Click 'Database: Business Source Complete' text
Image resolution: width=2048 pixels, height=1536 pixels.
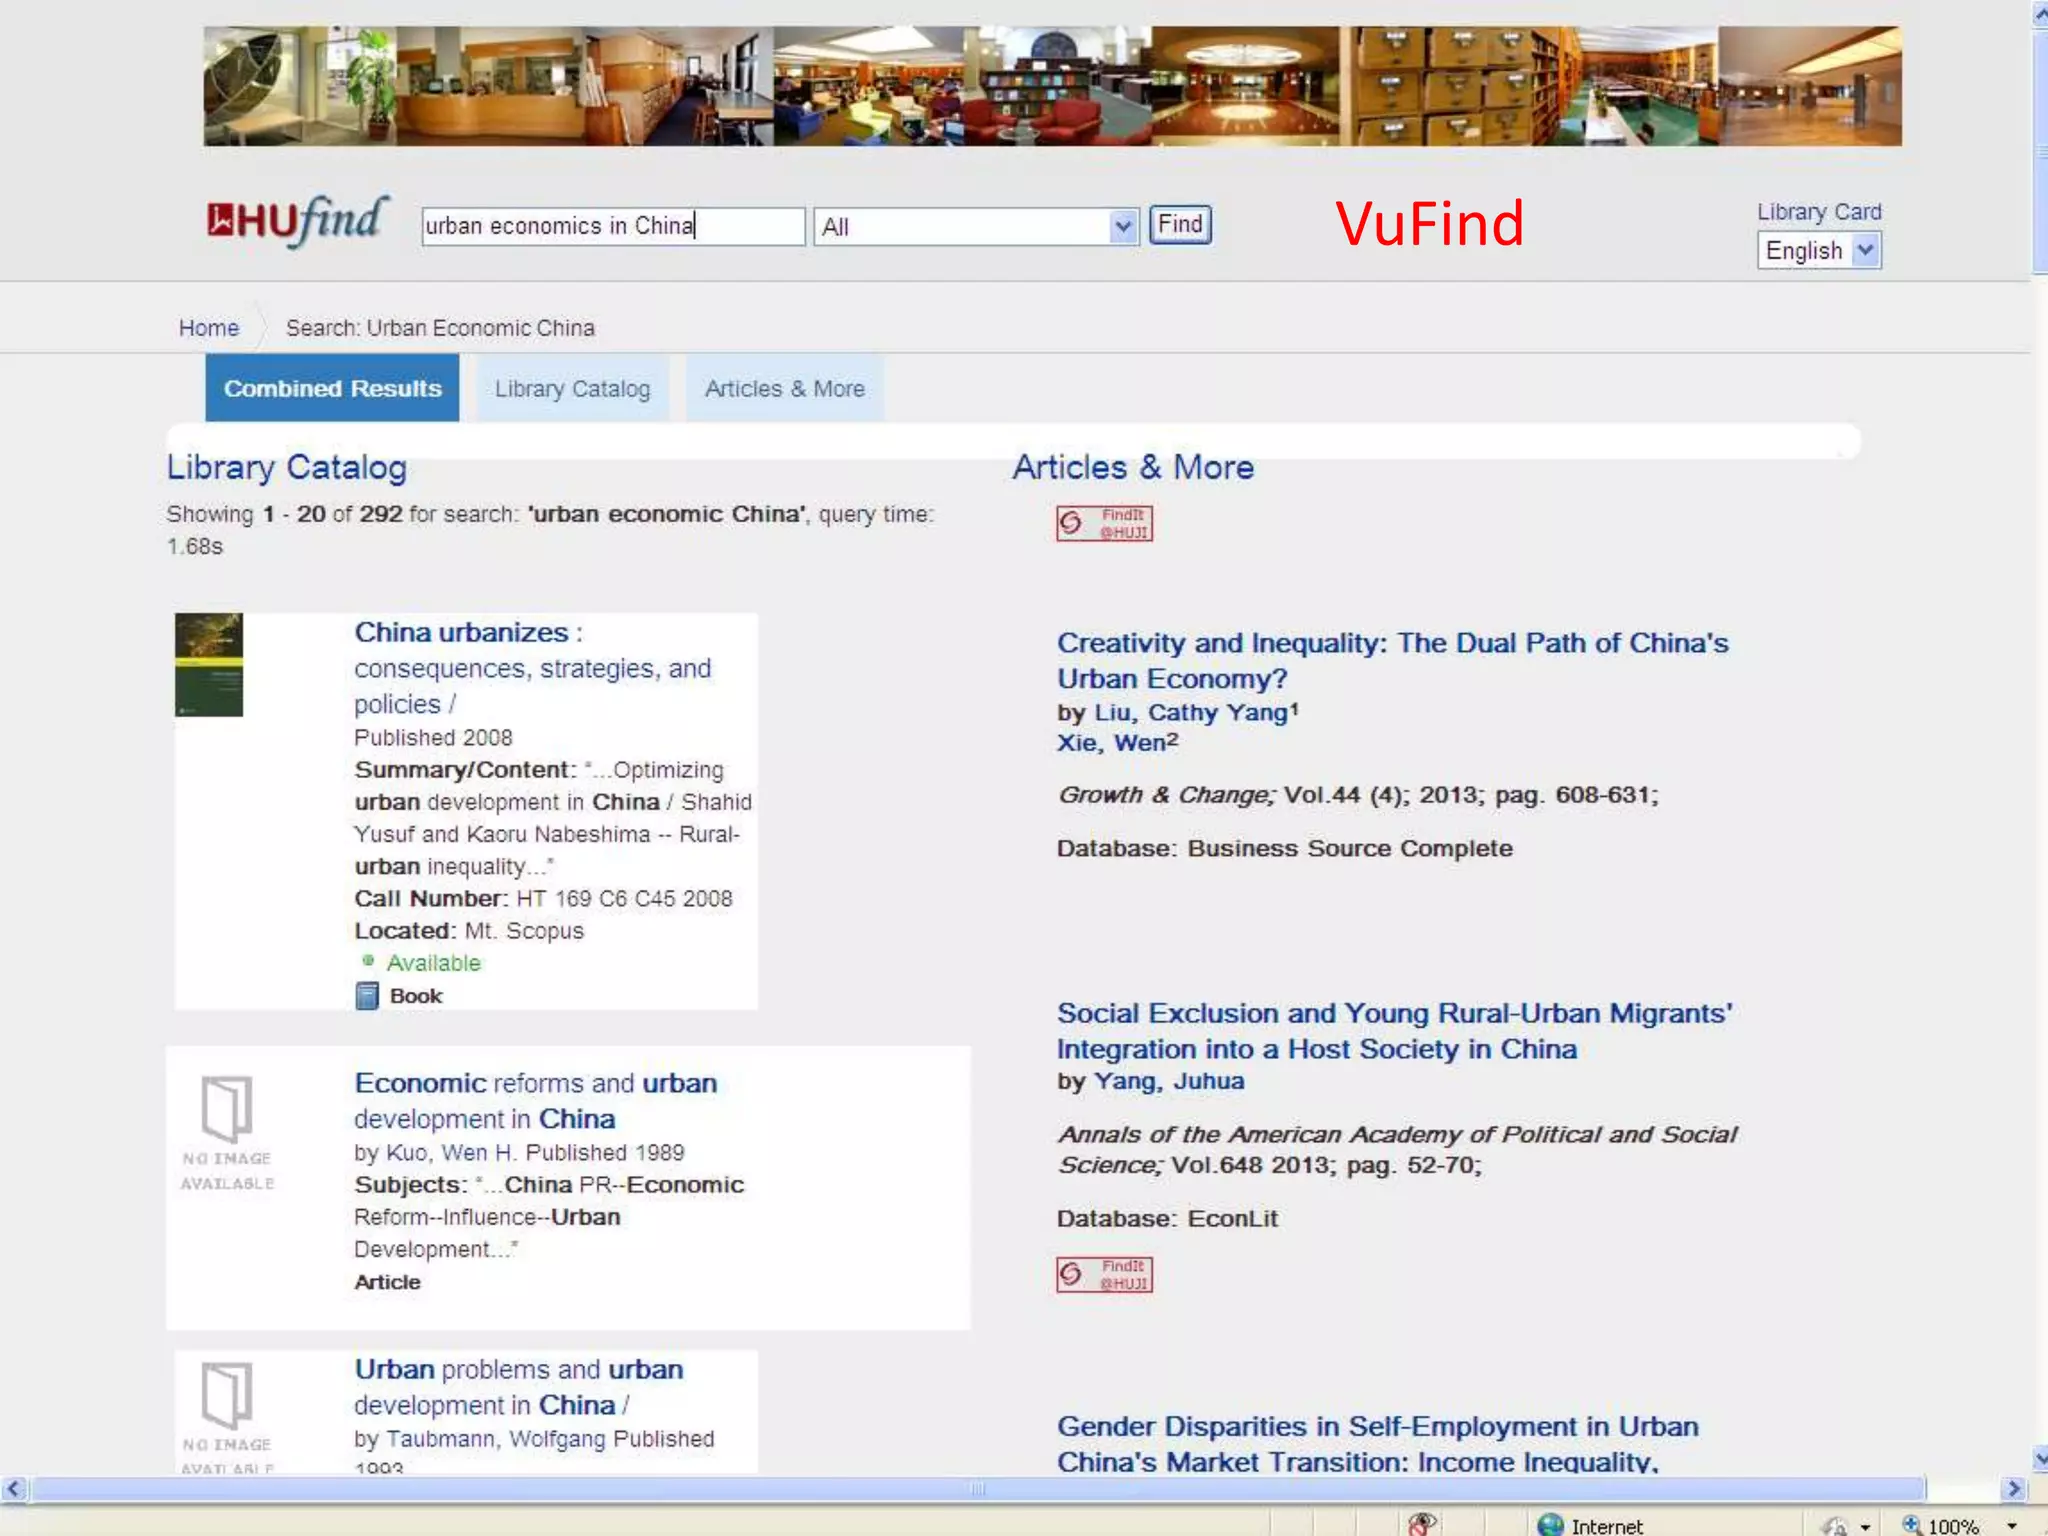tap(1285, 848)
